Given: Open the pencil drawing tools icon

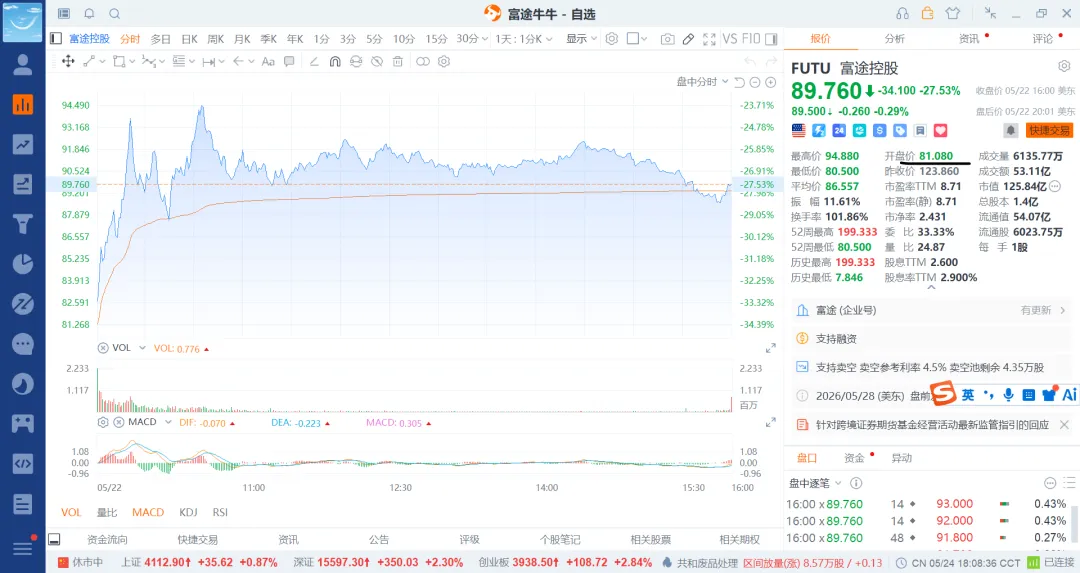Looking at the screenshot, I should 688,39.
